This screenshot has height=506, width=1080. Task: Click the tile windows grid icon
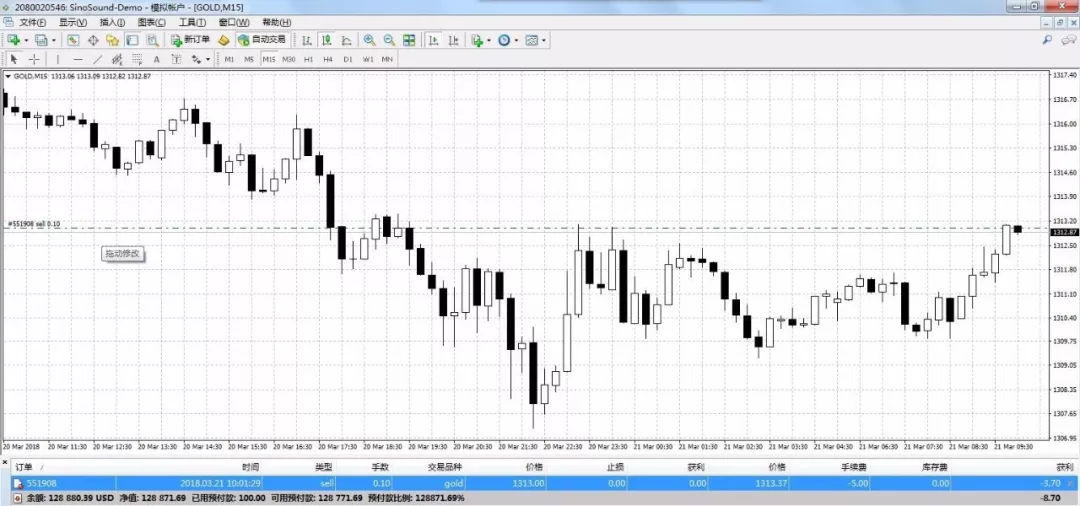pyautogui.click(x=409, y=40)
